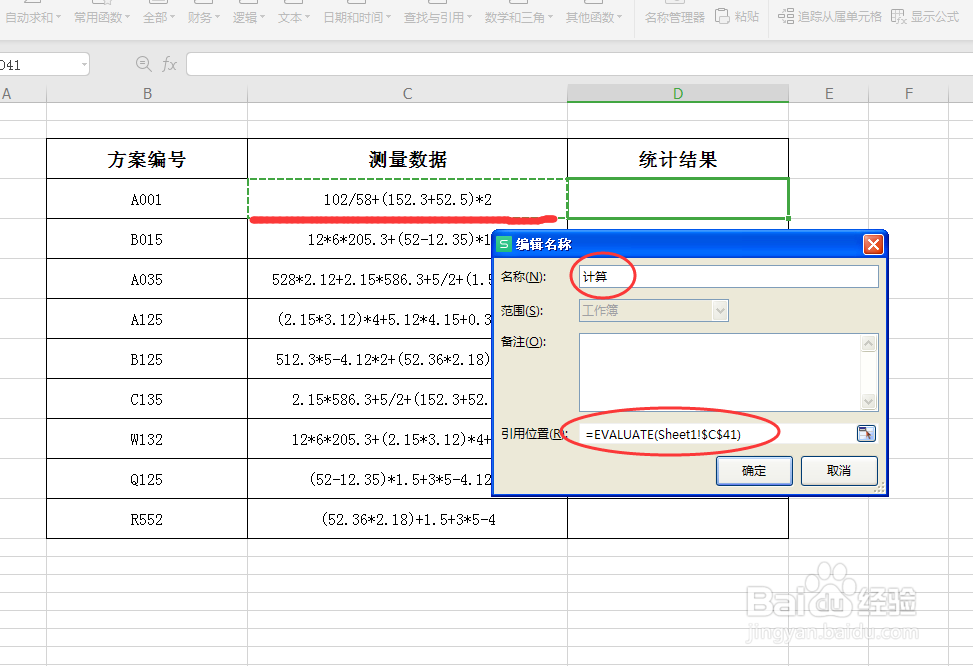Click the range selector icon in 引用位置
This screenshot has width=973, height=666.
(866, 433)
